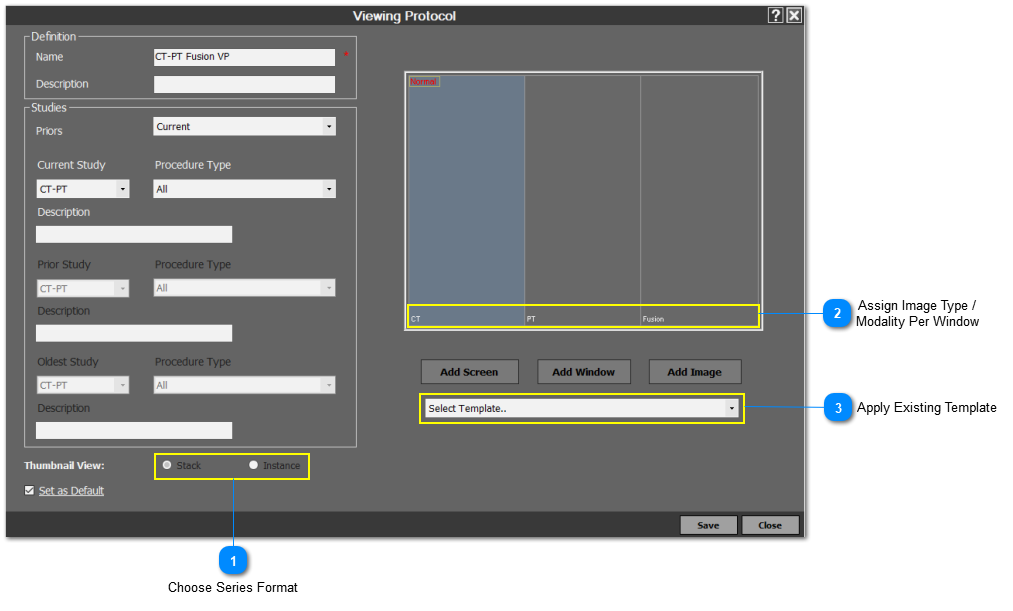Close the Viewing Protocol dialog with X
The height and width of the screenshot is (611, 1013).
793,15
